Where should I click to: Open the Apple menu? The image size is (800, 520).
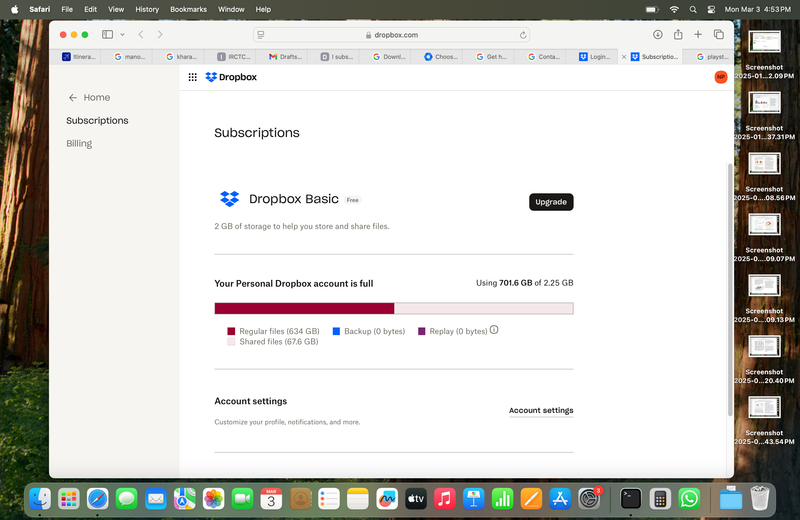15,9
